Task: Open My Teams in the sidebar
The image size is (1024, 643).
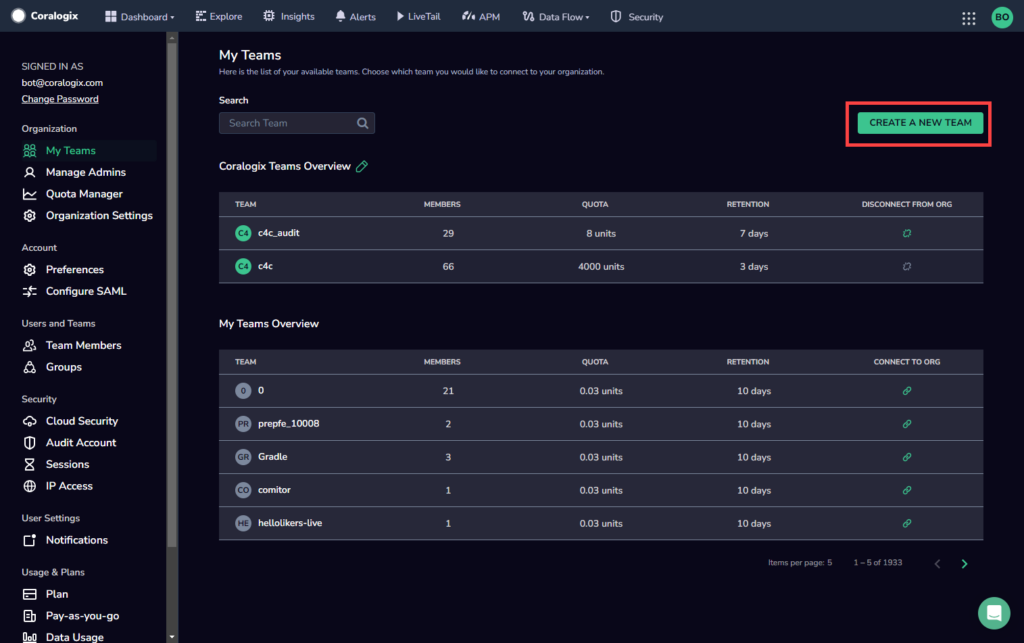Action: tap(89, 151)
